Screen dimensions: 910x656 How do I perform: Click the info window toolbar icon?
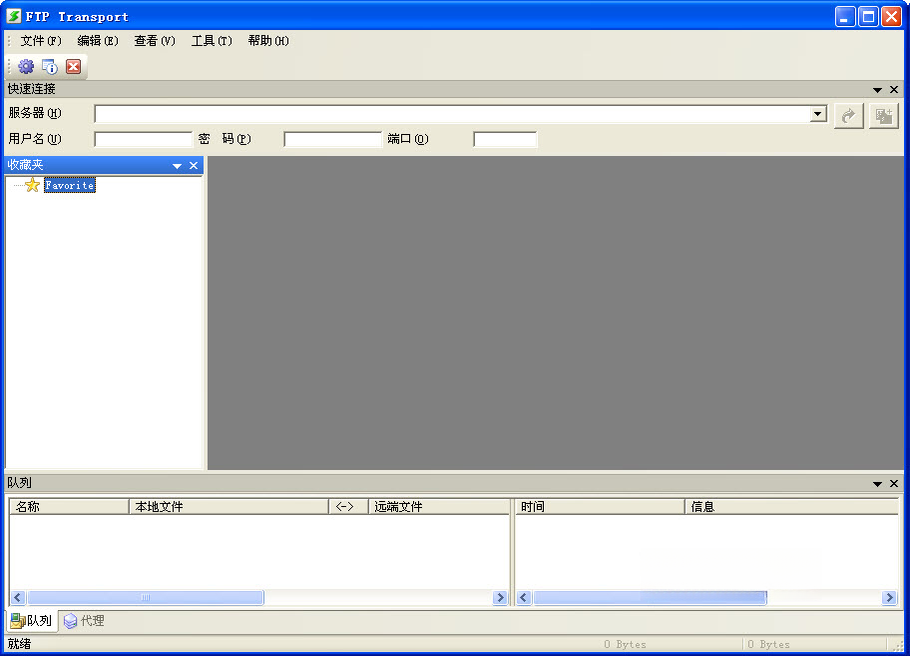[50, 67]
